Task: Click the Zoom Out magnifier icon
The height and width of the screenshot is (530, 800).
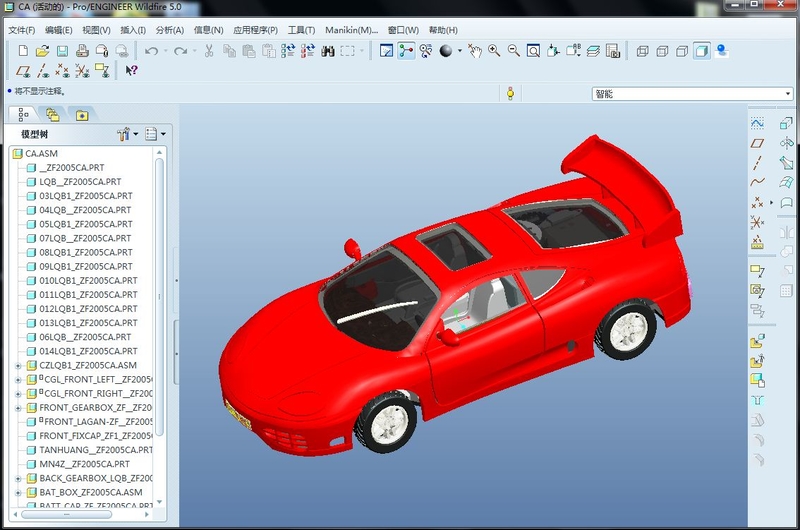Action: (513, 51)
